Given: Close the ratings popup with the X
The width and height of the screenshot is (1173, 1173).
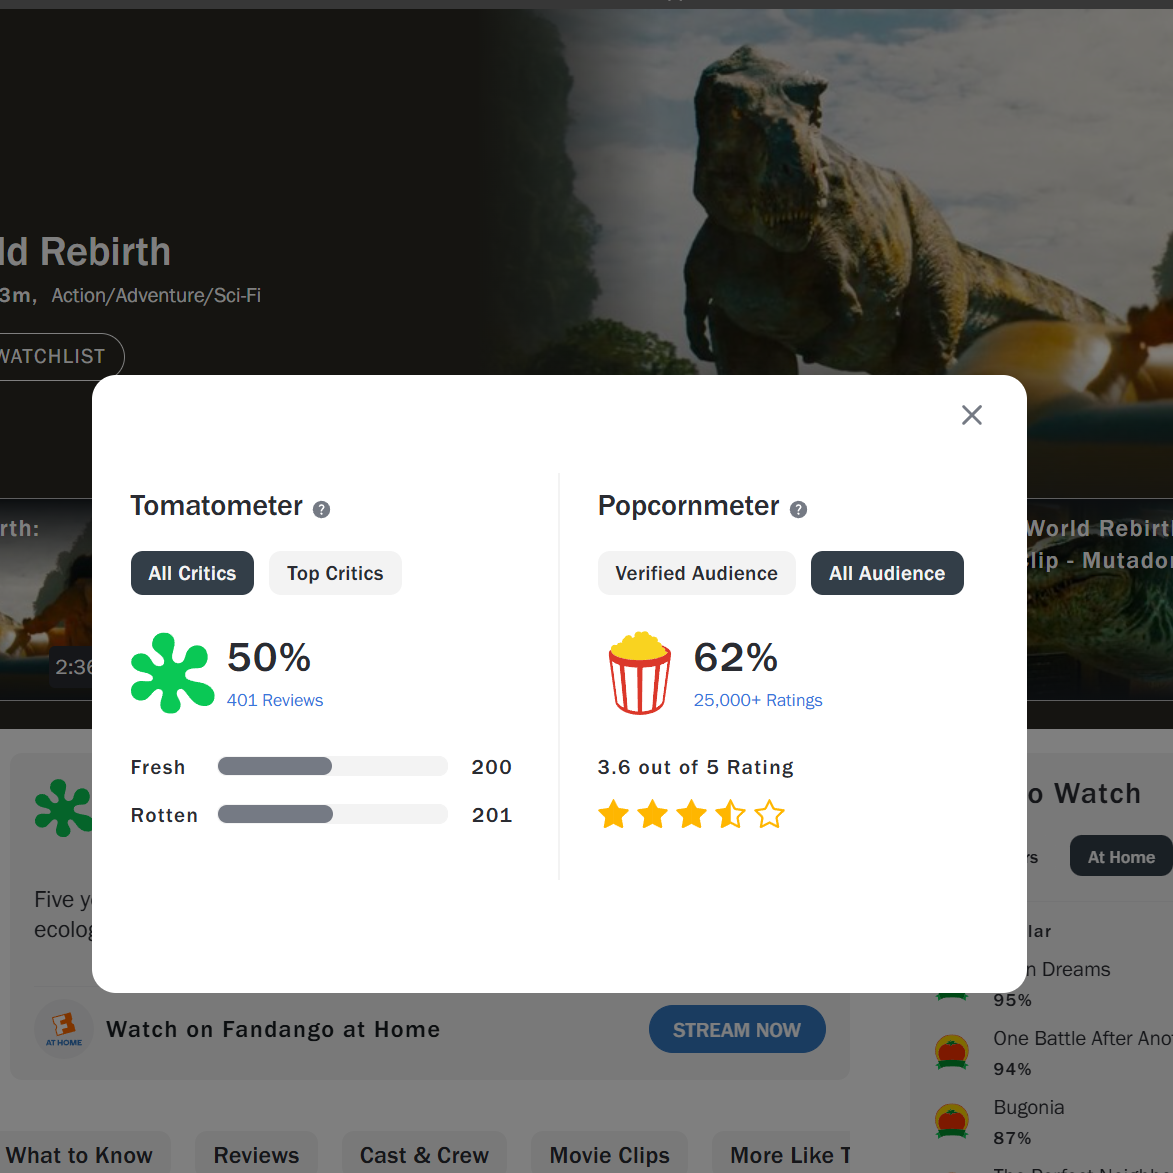Looking at the screenshot, I should point(971,415).
